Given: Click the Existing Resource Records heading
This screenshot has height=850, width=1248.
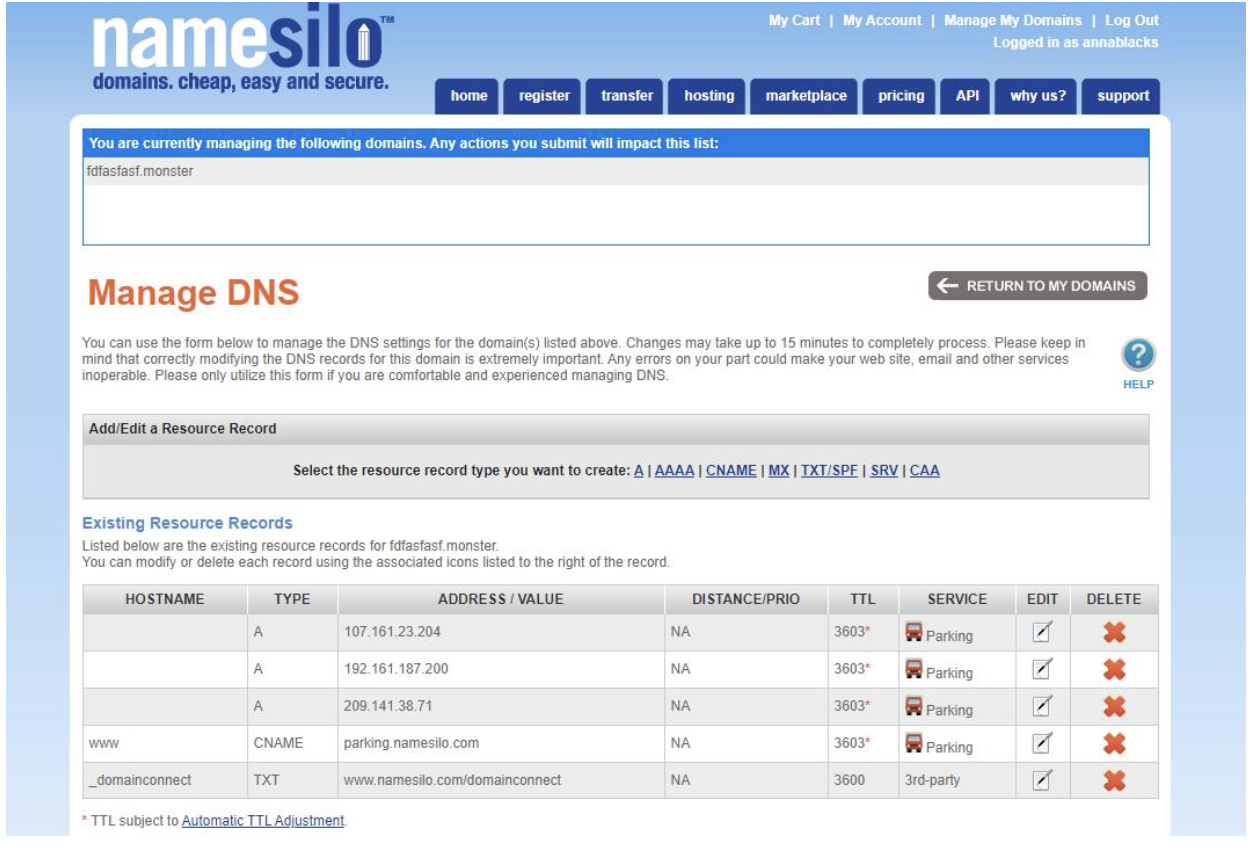Looking at the screenshot, I should pos(187,523).
